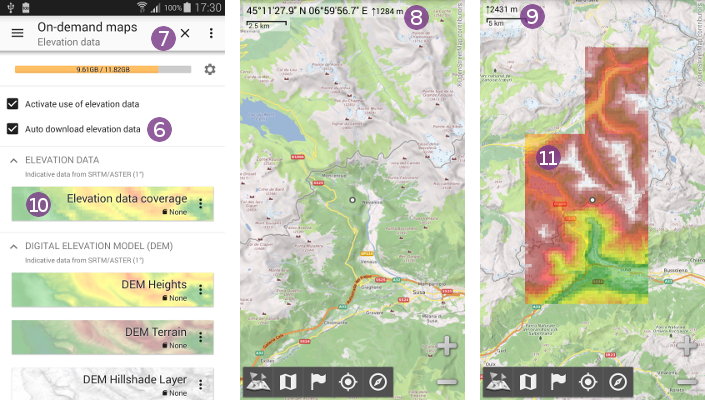
Task: Open folded map icon in right map toolbar
Action: point(528,382)
